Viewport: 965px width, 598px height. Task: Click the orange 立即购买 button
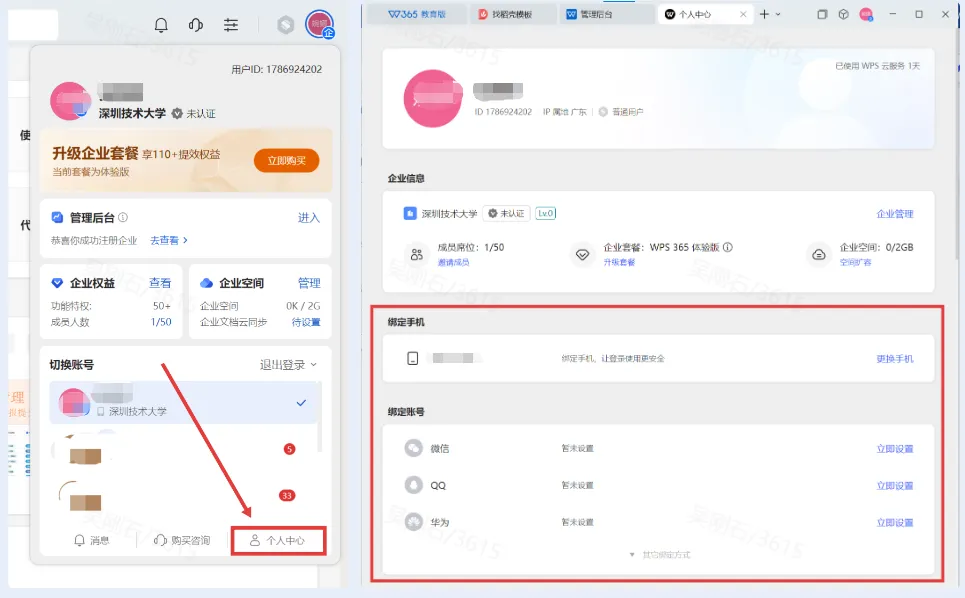click(286, 161)
